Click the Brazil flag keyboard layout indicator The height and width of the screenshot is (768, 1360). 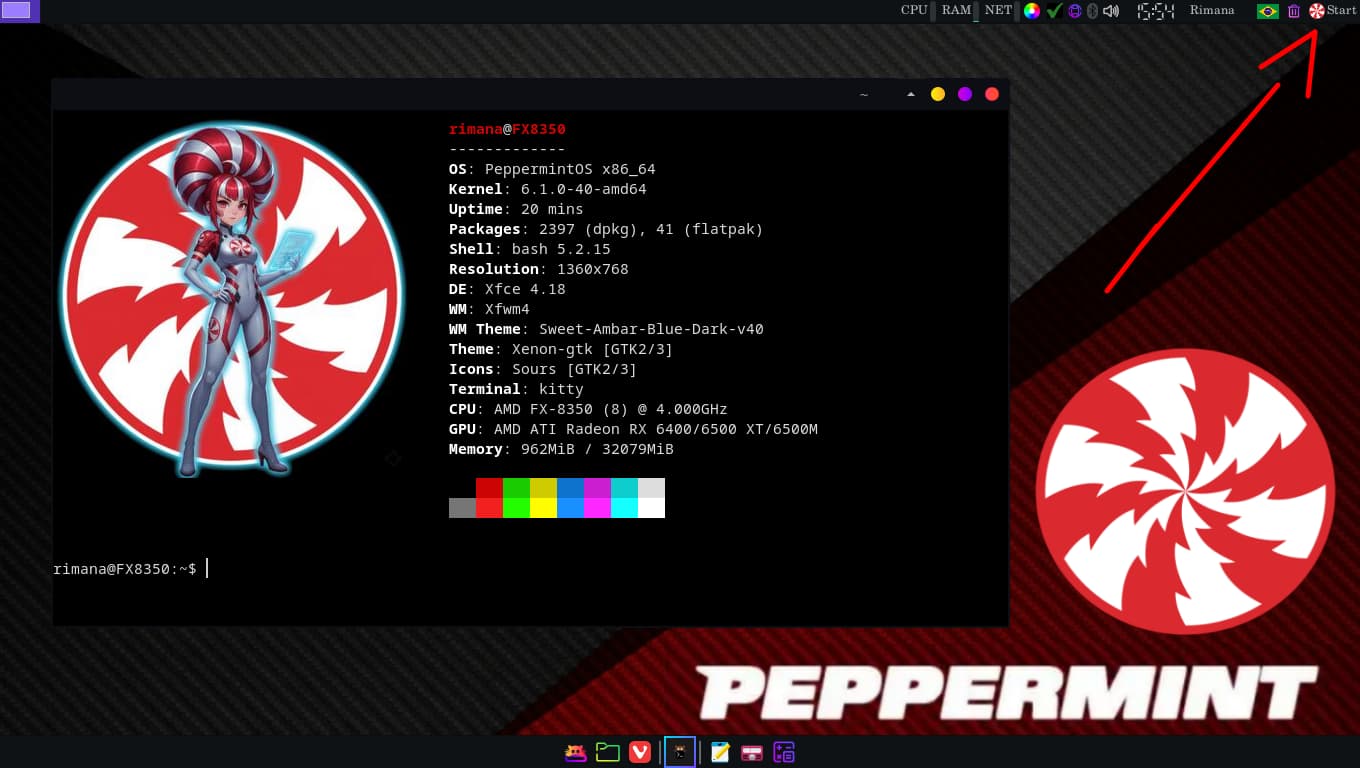[x=1267, y=11]
